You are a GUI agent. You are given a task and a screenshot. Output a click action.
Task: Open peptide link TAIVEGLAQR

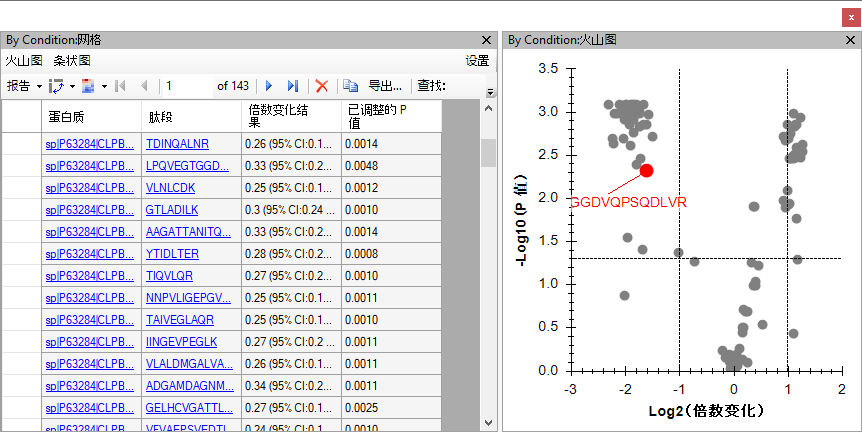coord(180,320)
